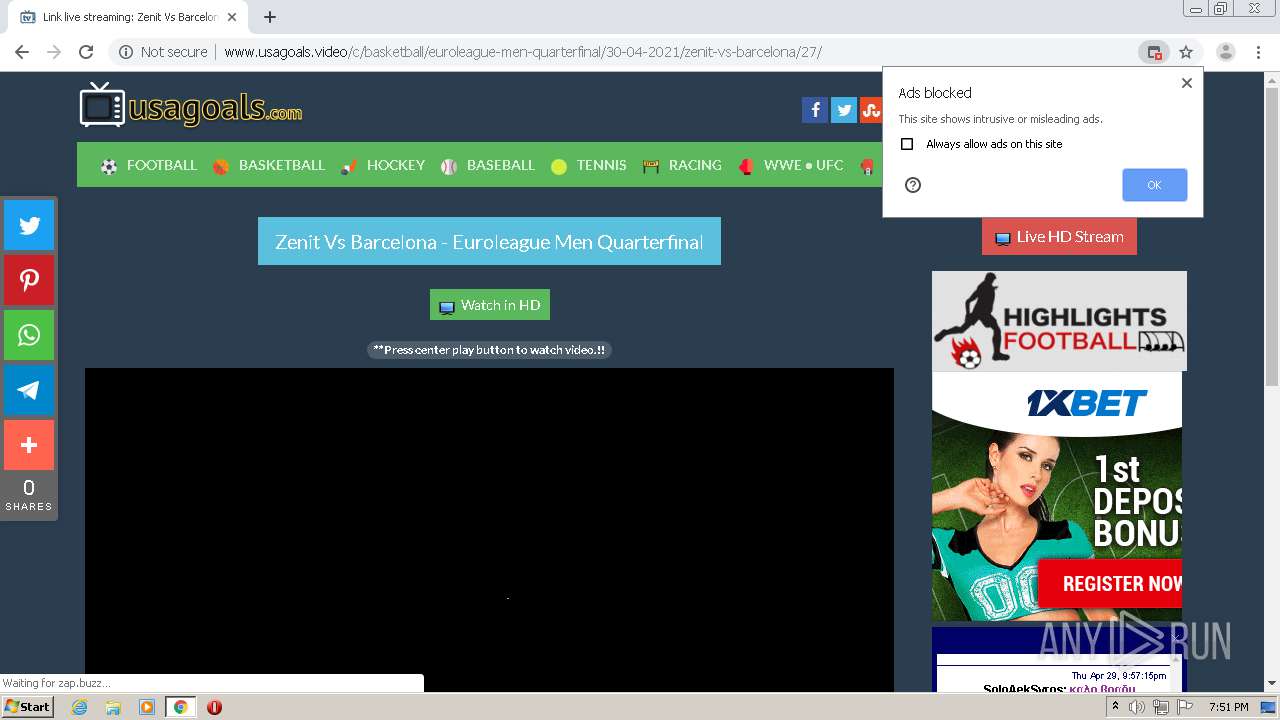The width and height of the screenshot is (1280, 720).
Task: Open File Explorer from taskbar
Action: 113,707
